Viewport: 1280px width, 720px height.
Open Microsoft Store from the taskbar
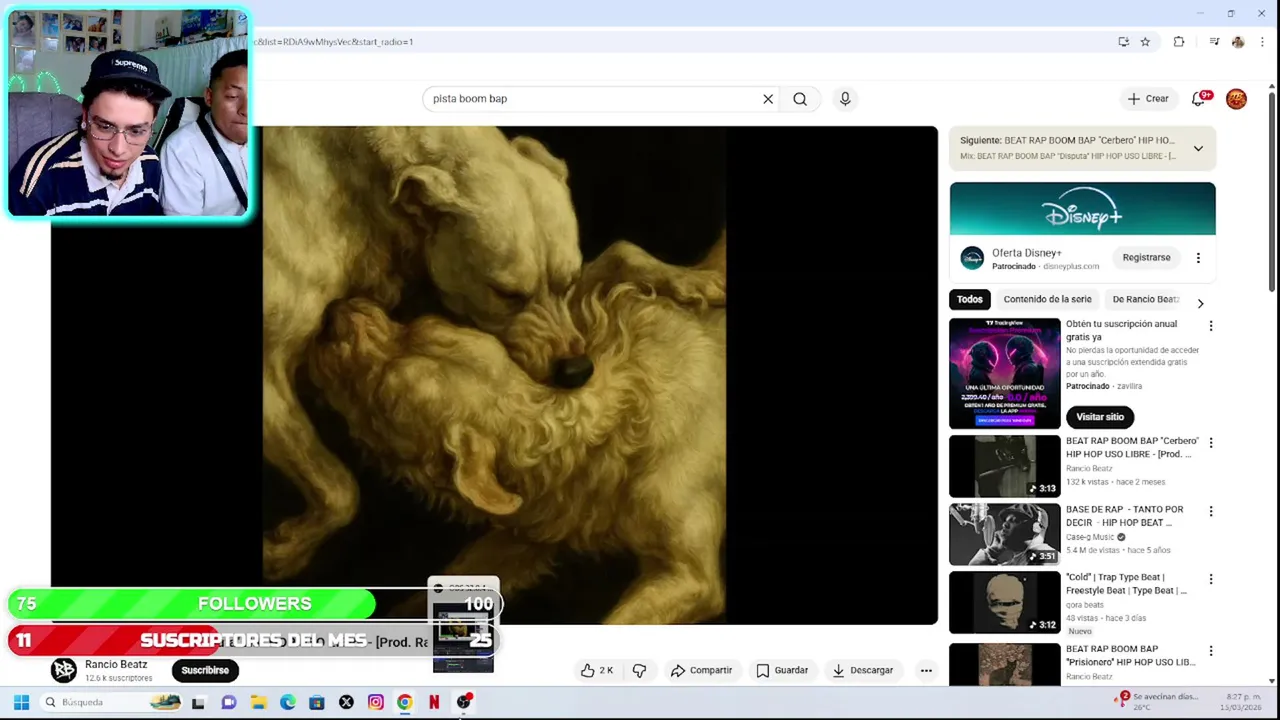(x=317, y=703)
